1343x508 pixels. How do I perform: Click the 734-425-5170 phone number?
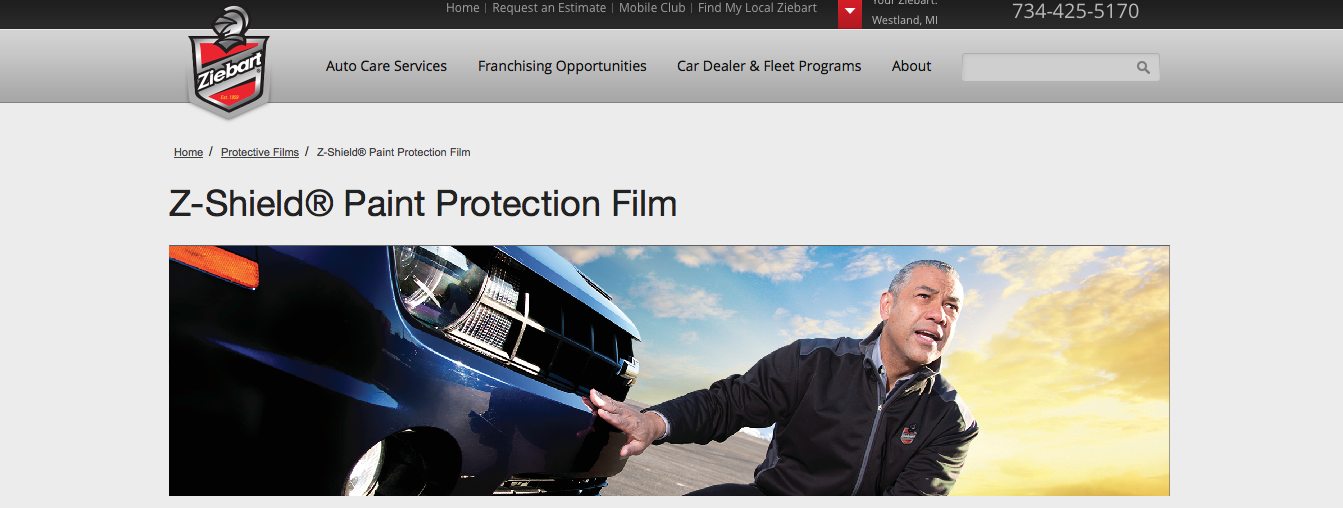(1075, 12)
